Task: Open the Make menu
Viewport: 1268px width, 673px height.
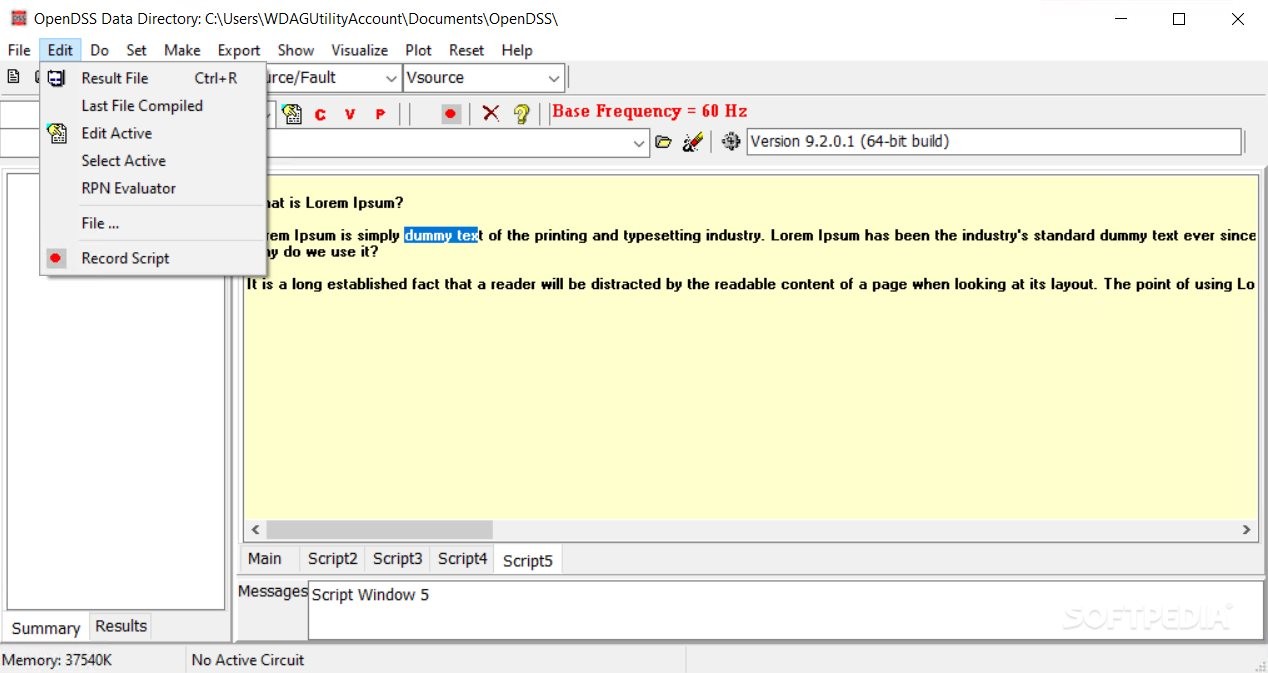Action: 182,50
